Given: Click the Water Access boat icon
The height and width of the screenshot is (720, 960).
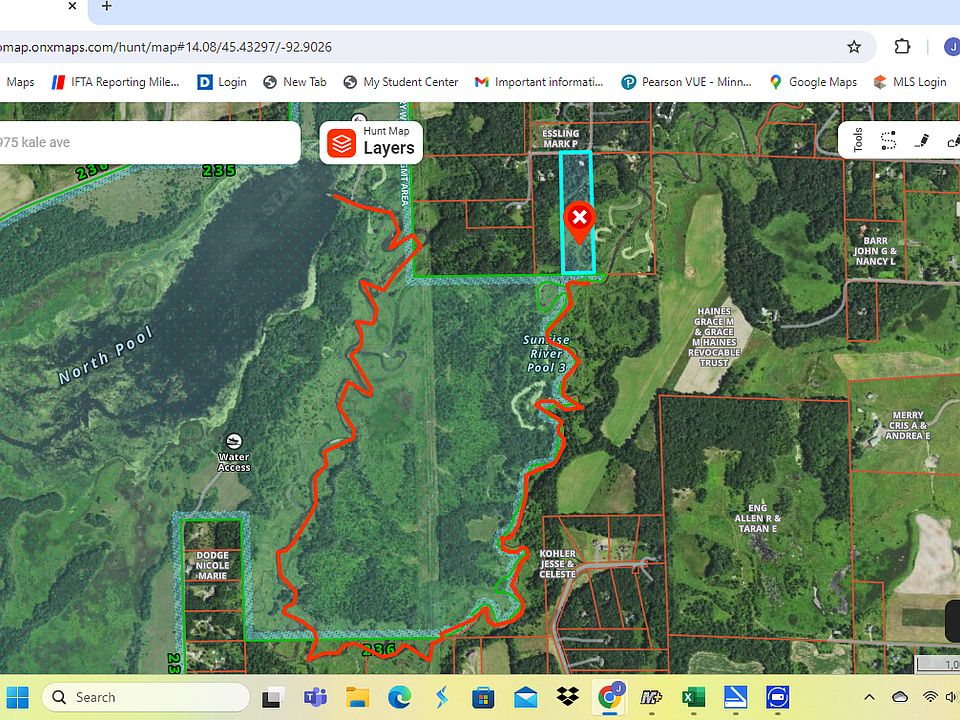Looking at the screenshot, I should coord(234,442).
